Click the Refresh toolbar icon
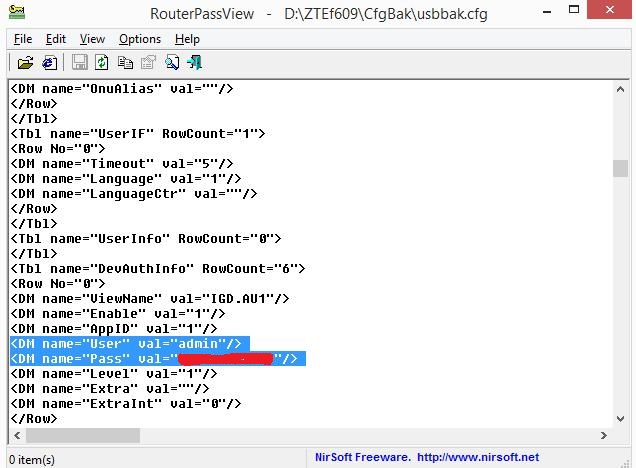 coord(101,62)
